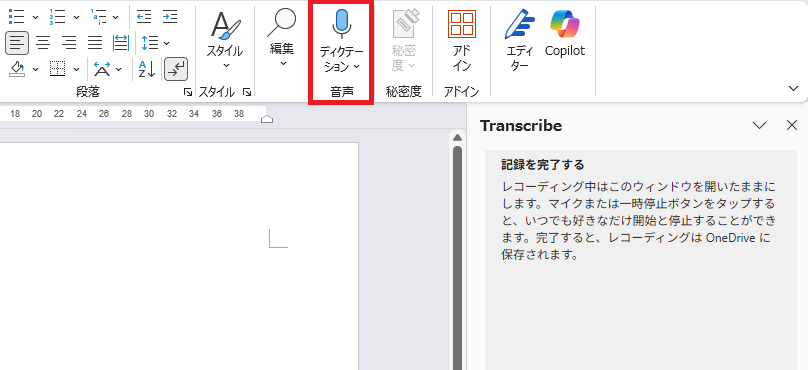Toggle justify alignment for paragraph
The height and width of the screenshot is (370, 808).
(95, 43)
